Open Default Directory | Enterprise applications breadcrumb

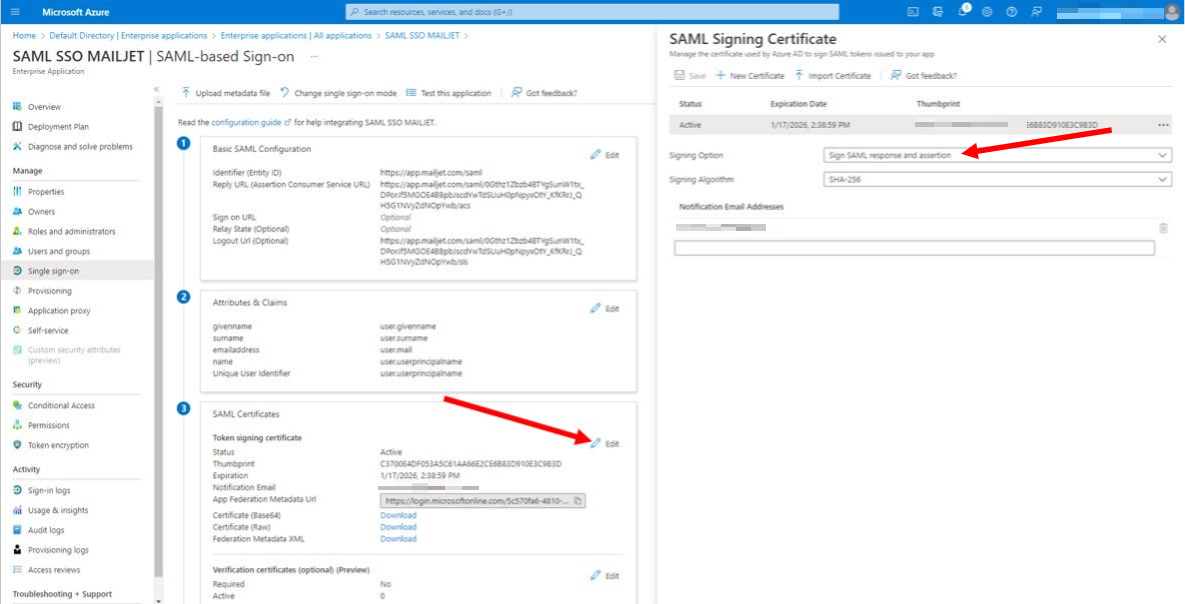click(128, 36)
